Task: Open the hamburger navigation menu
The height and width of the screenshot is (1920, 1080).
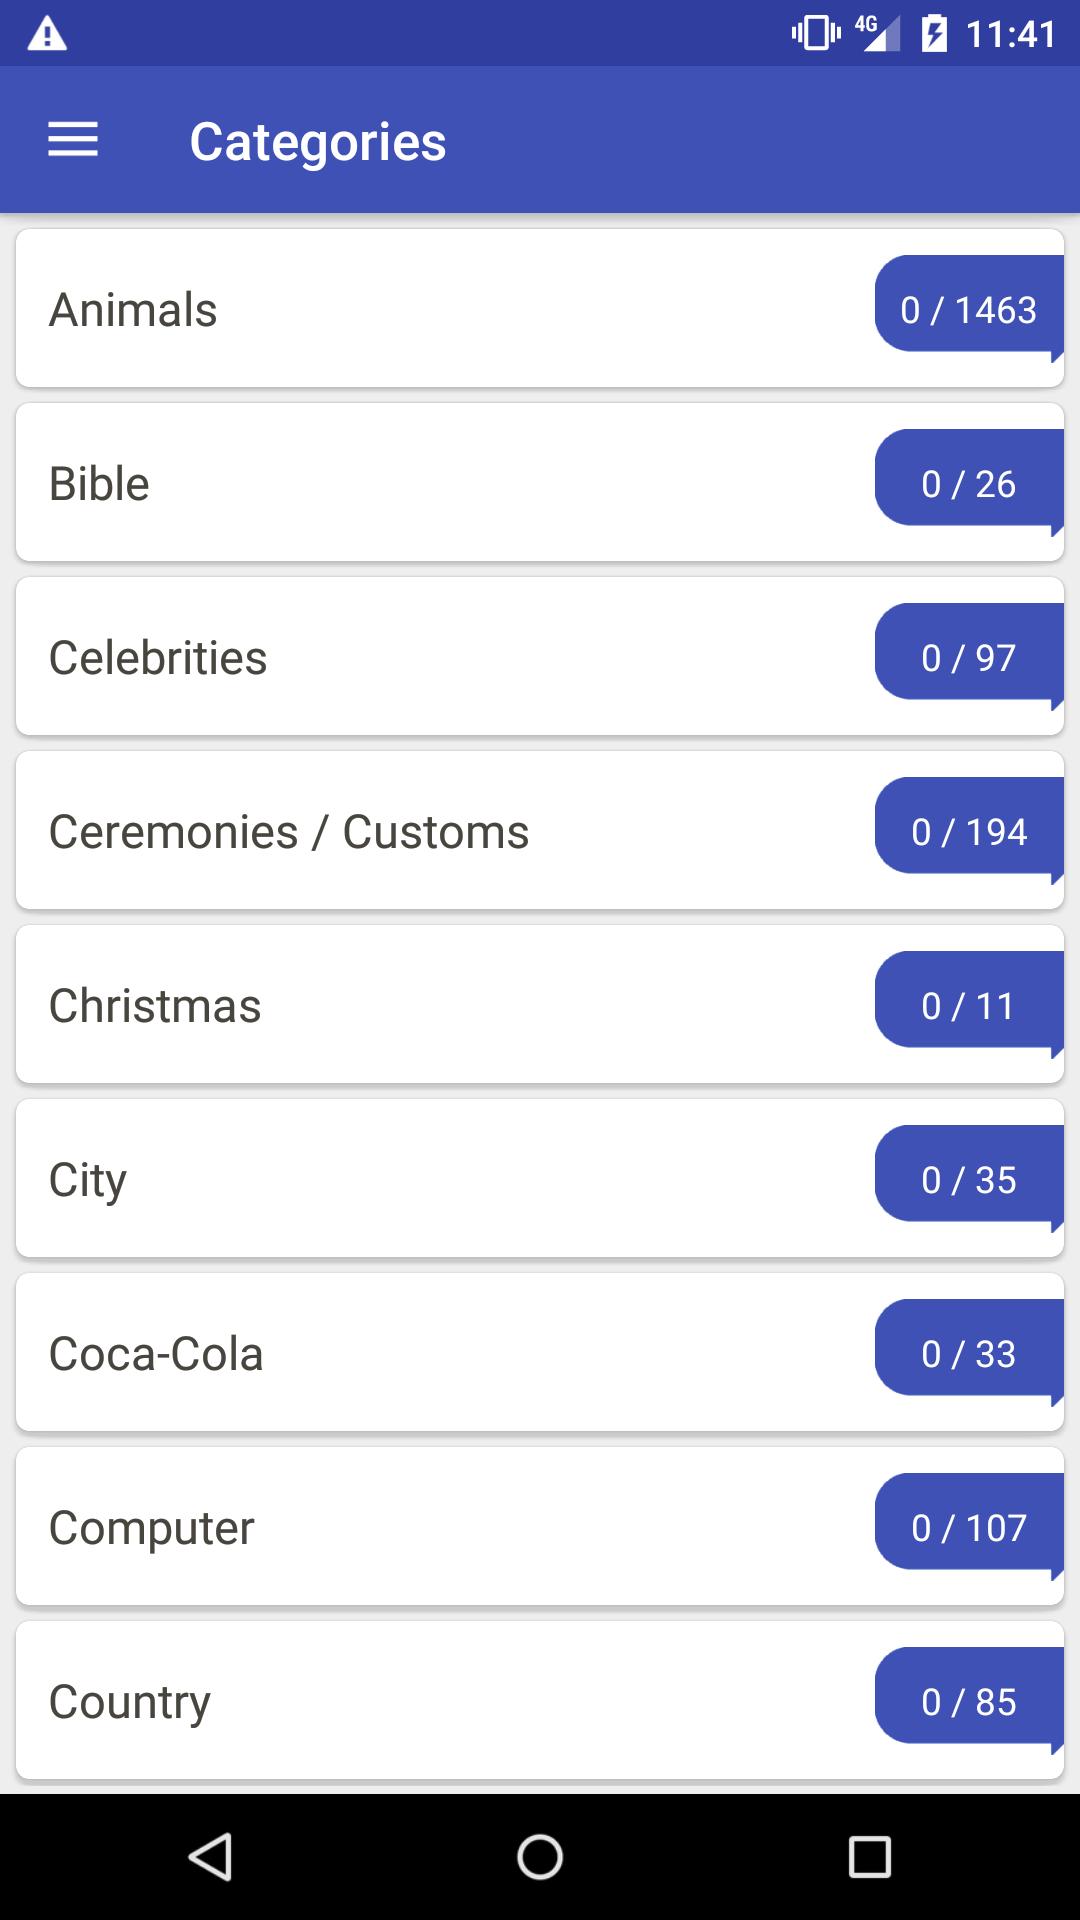Action: click(x=73, y=140)
